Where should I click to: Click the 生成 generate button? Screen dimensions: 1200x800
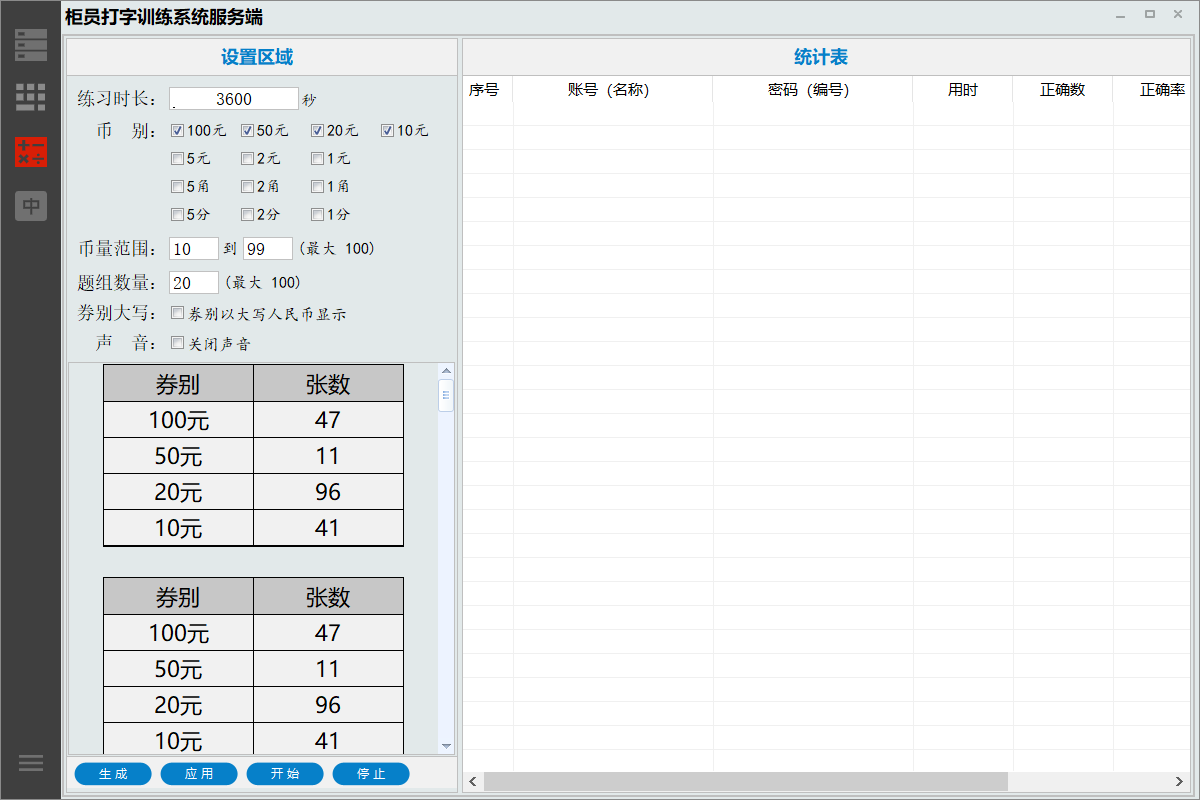(x=113, y=774)
